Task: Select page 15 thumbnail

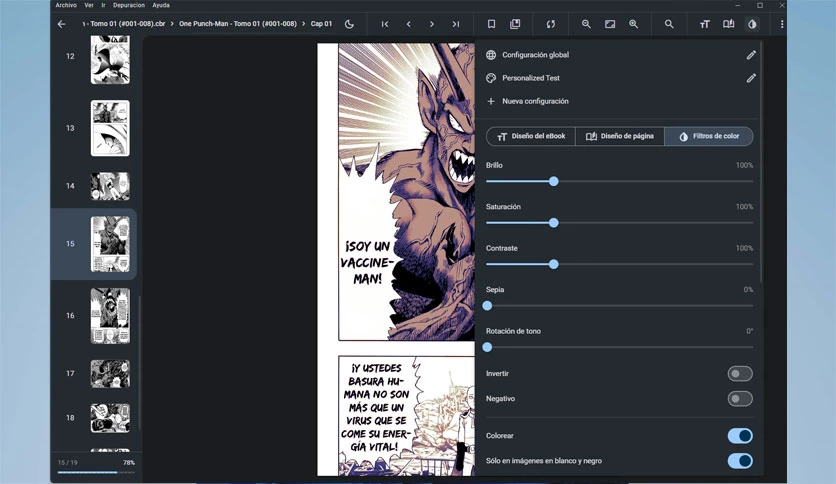Action: 110,244
